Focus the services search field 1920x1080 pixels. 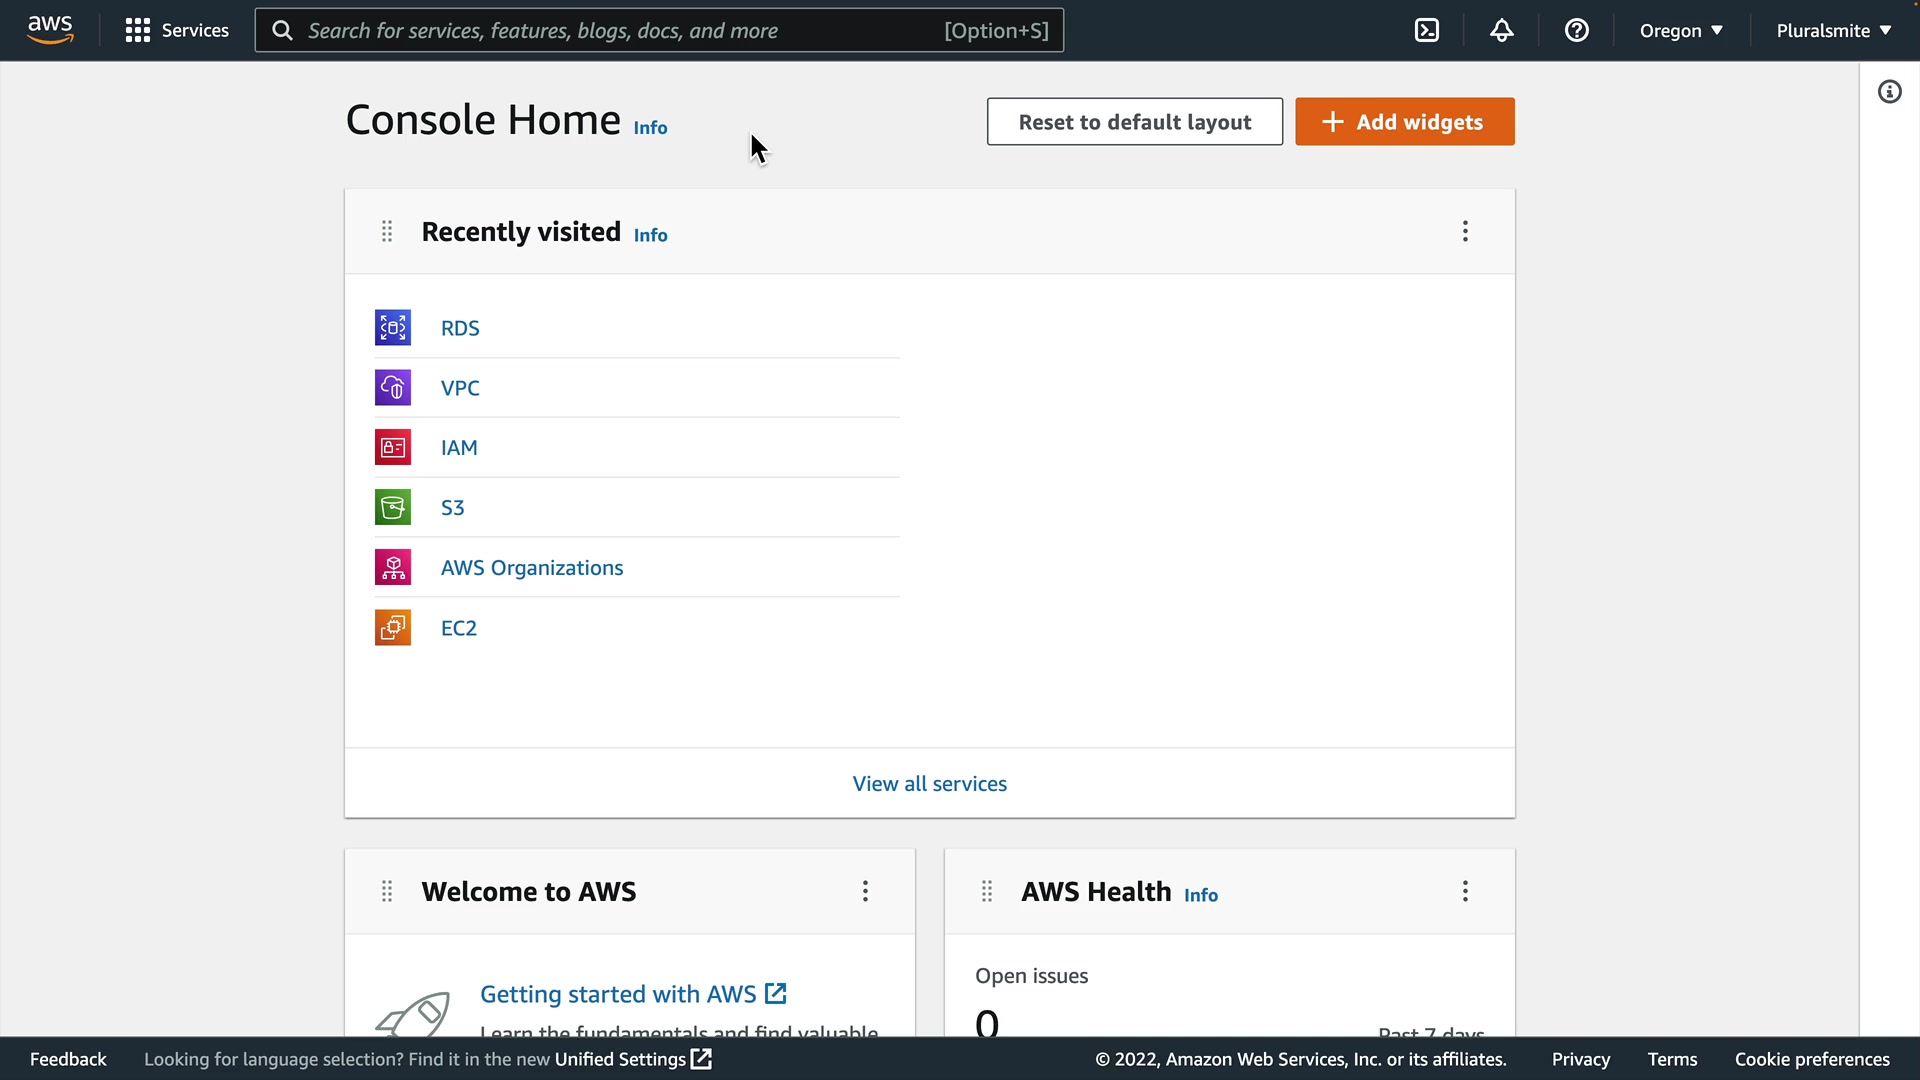620,30
